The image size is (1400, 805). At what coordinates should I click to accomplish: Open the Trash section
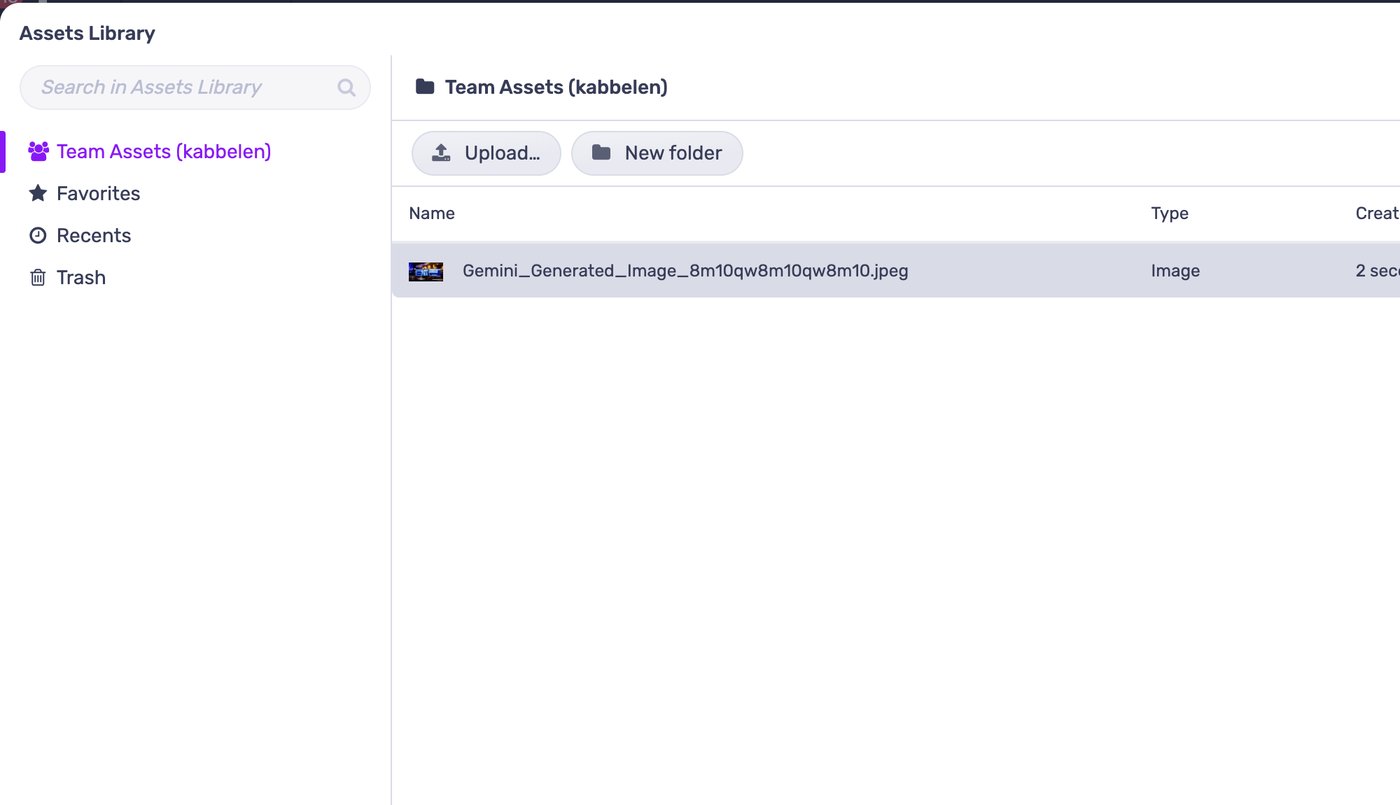(81, 277)
